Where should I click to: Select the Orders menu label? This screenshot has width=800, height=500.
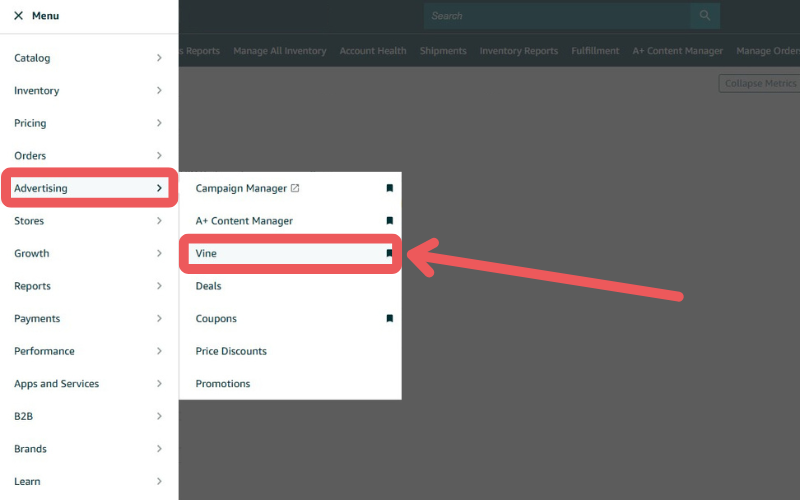(30, 156)
